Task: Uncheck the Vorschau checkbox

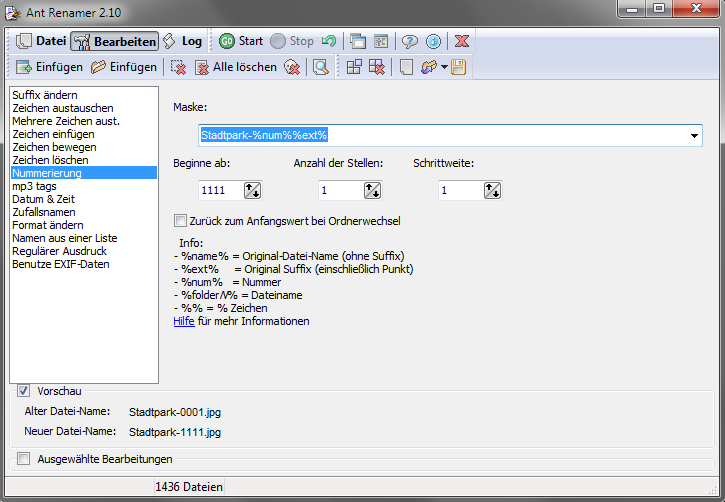Action: 24,391
